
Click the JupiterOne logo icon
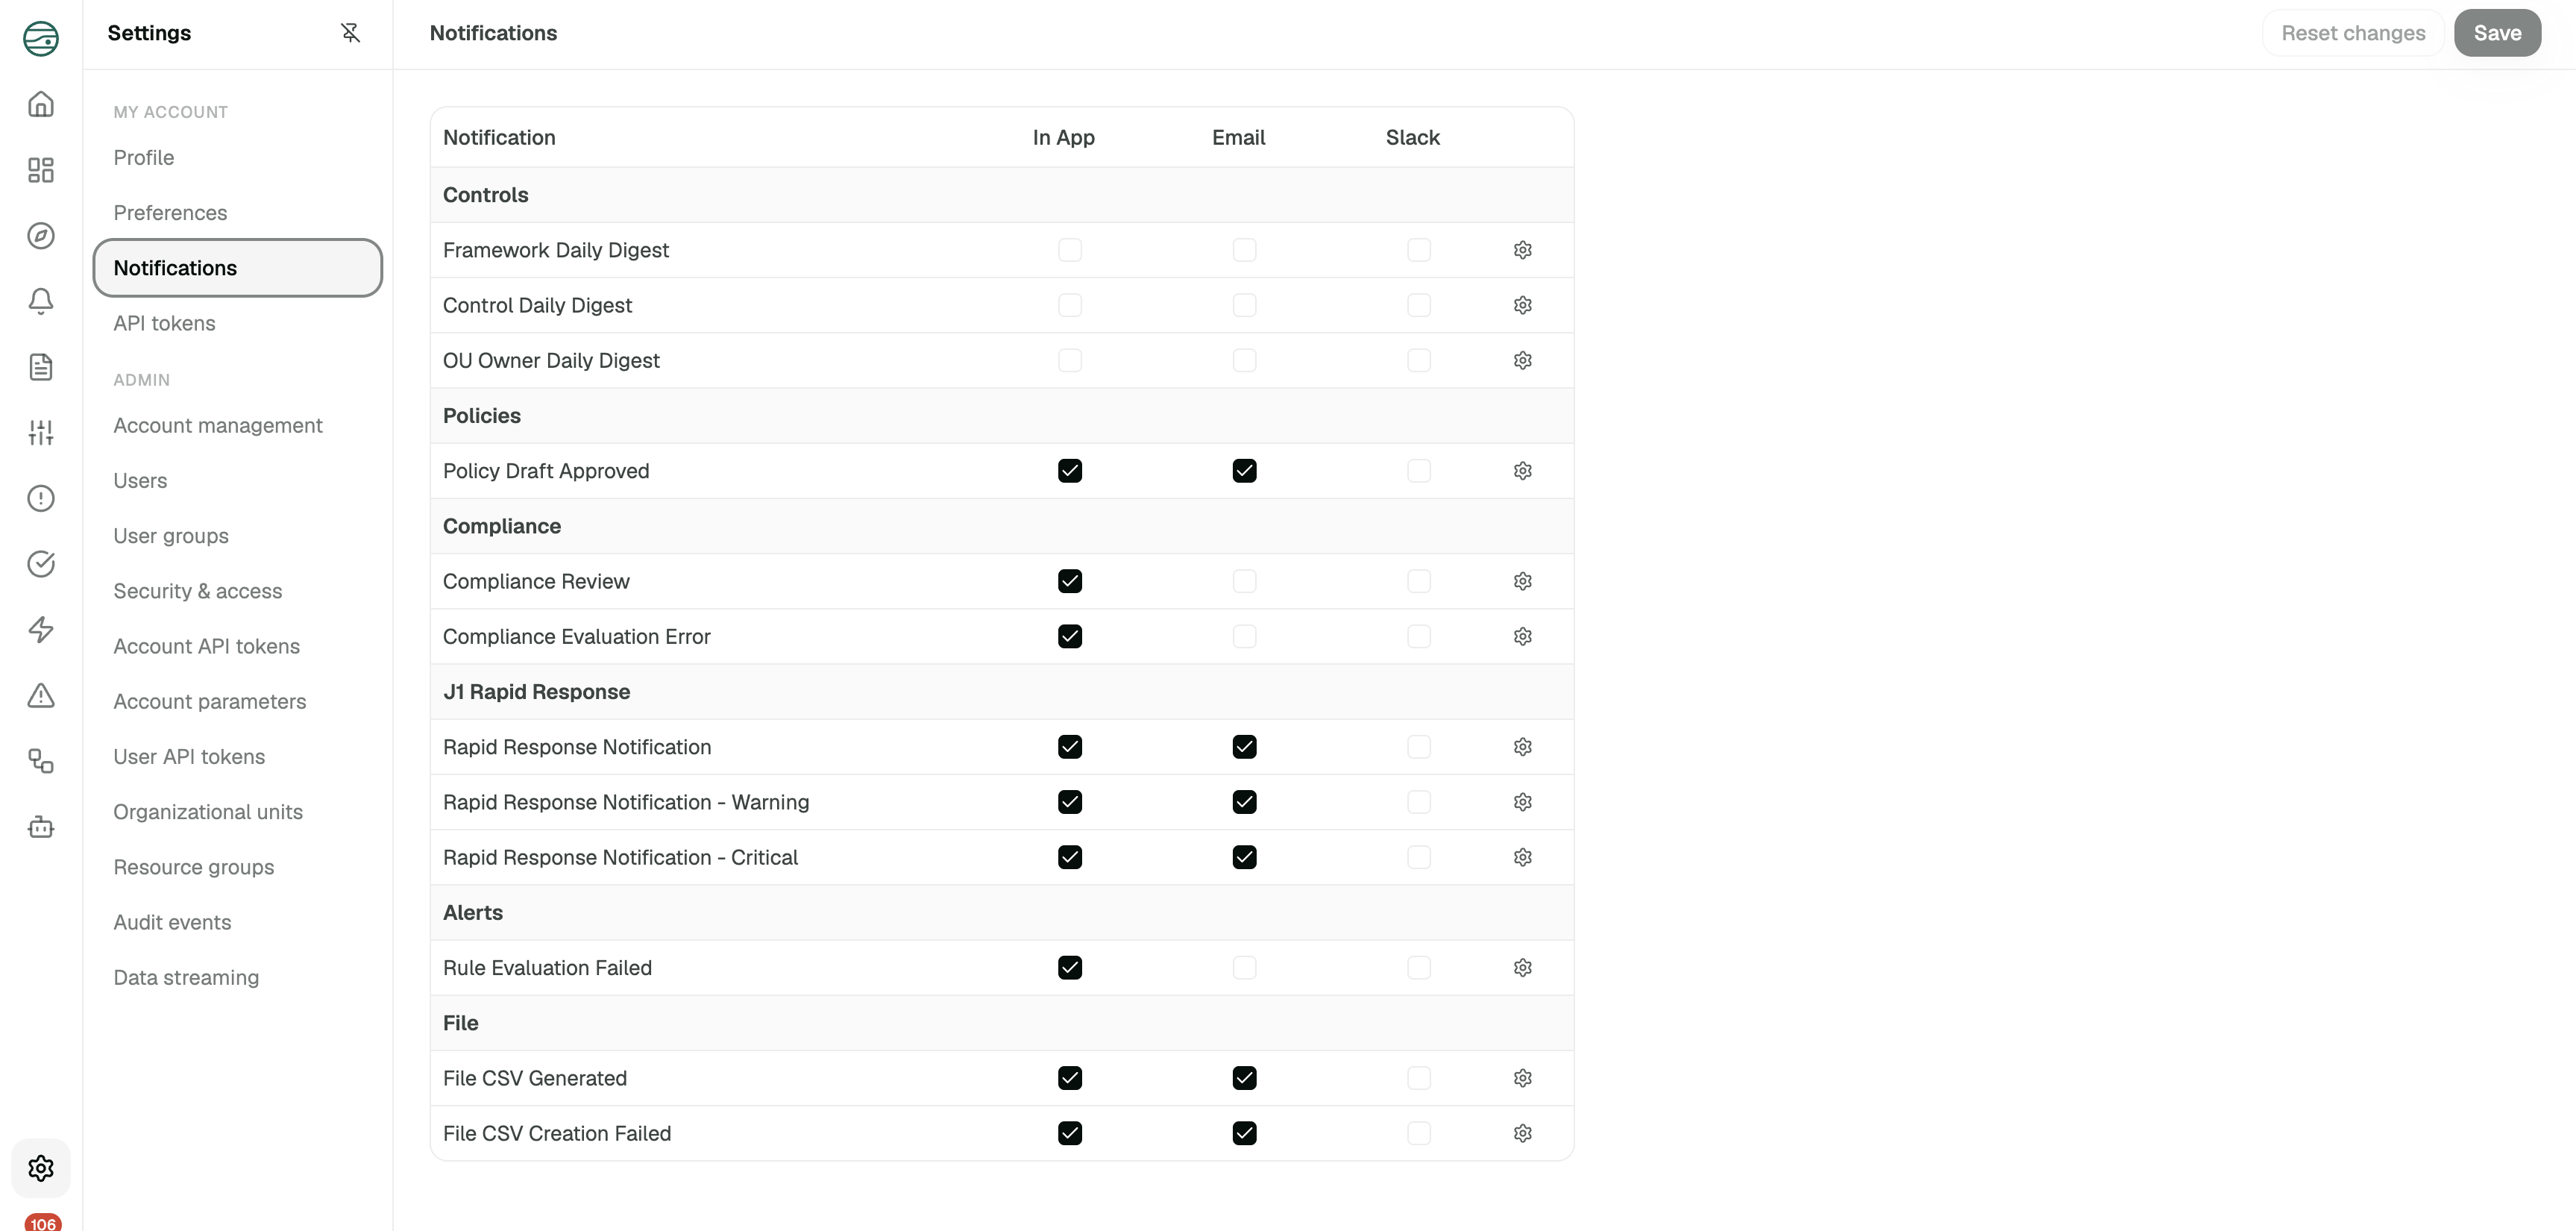[41, 38]
